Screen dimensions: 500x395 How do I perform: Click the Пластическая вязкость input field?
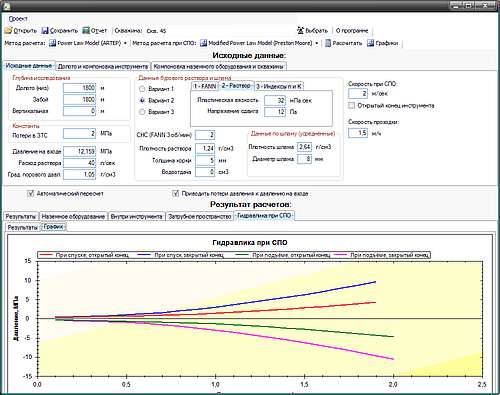point(275,100)
